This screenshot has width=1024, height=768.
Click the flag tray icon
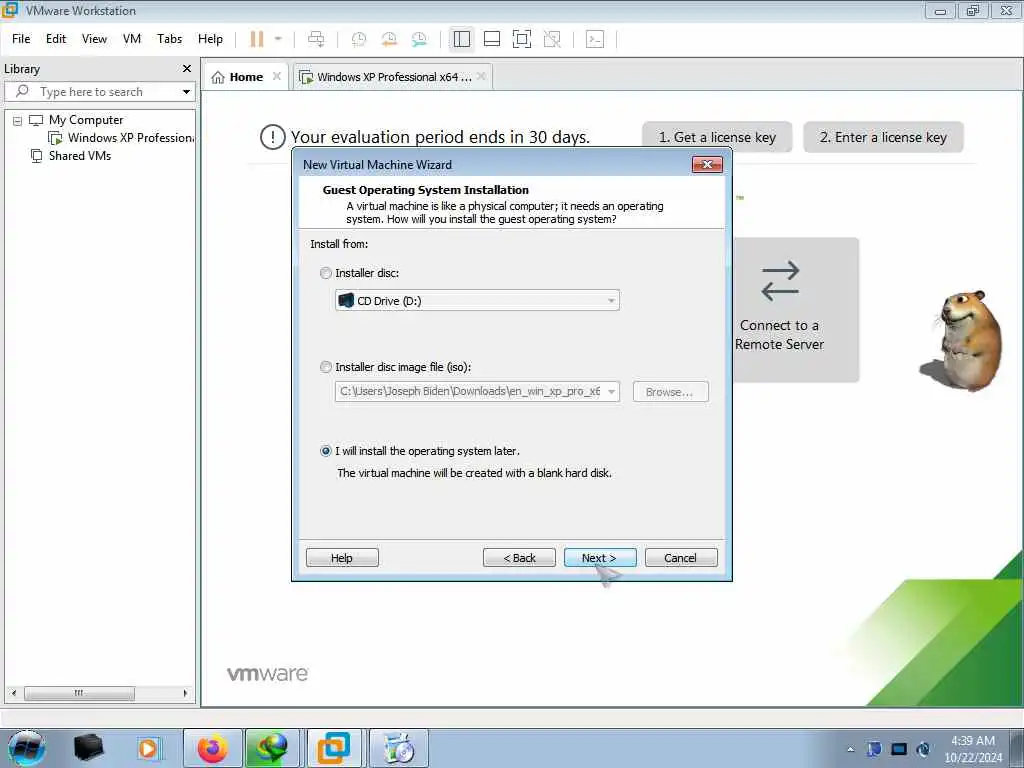[x=874, y=749]
